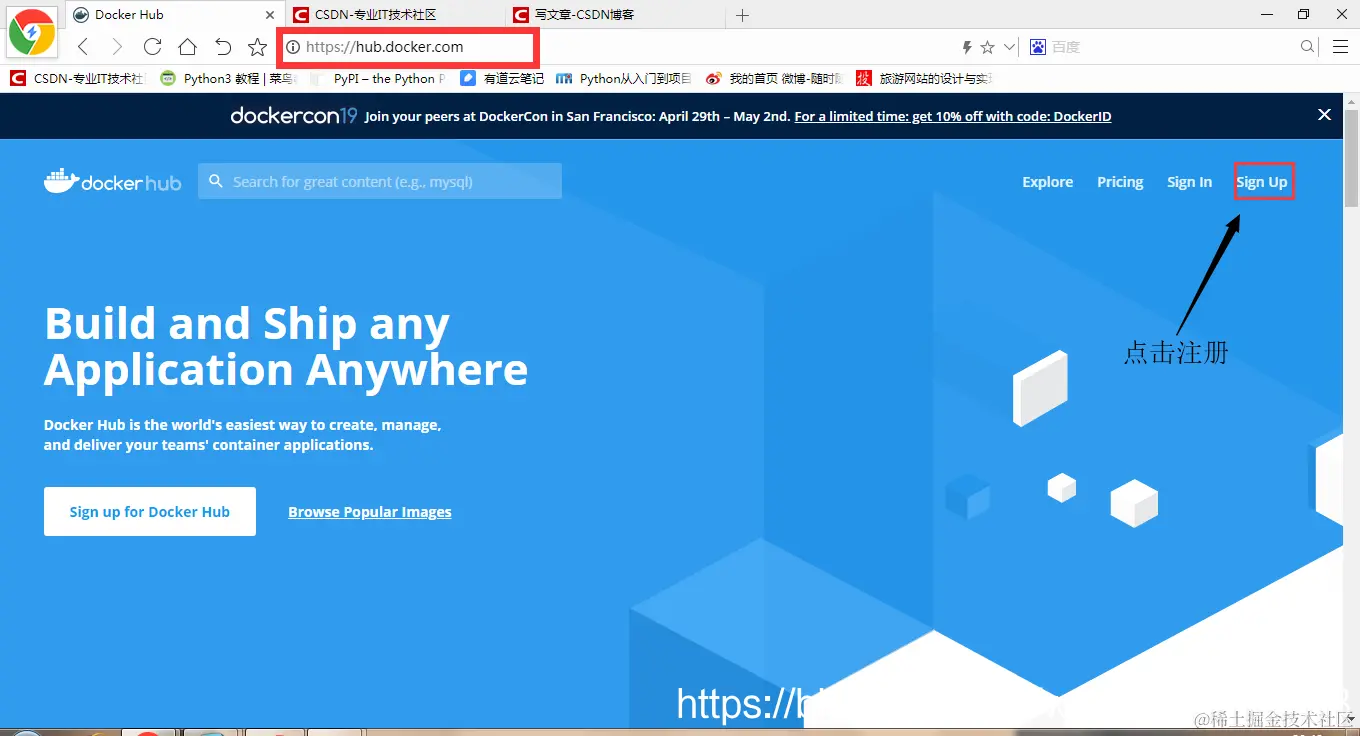Click the 百度 search input field

[1170, 47]
